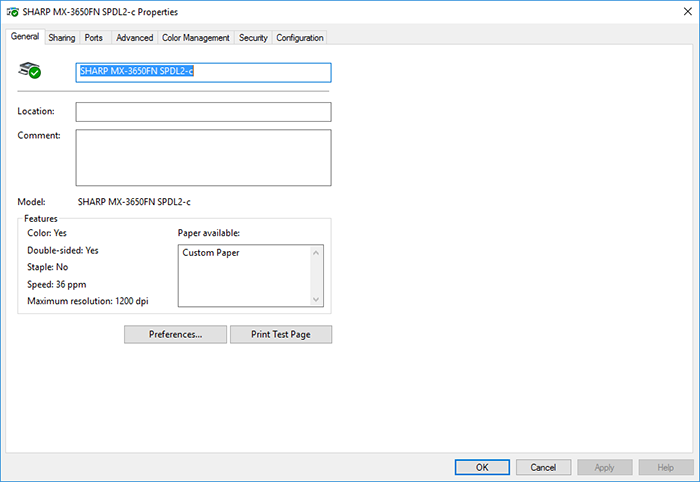The image size is (700, 482).
Task: Go to the Color Management tab
Action: pyautogui.click(x=196, y=37)
